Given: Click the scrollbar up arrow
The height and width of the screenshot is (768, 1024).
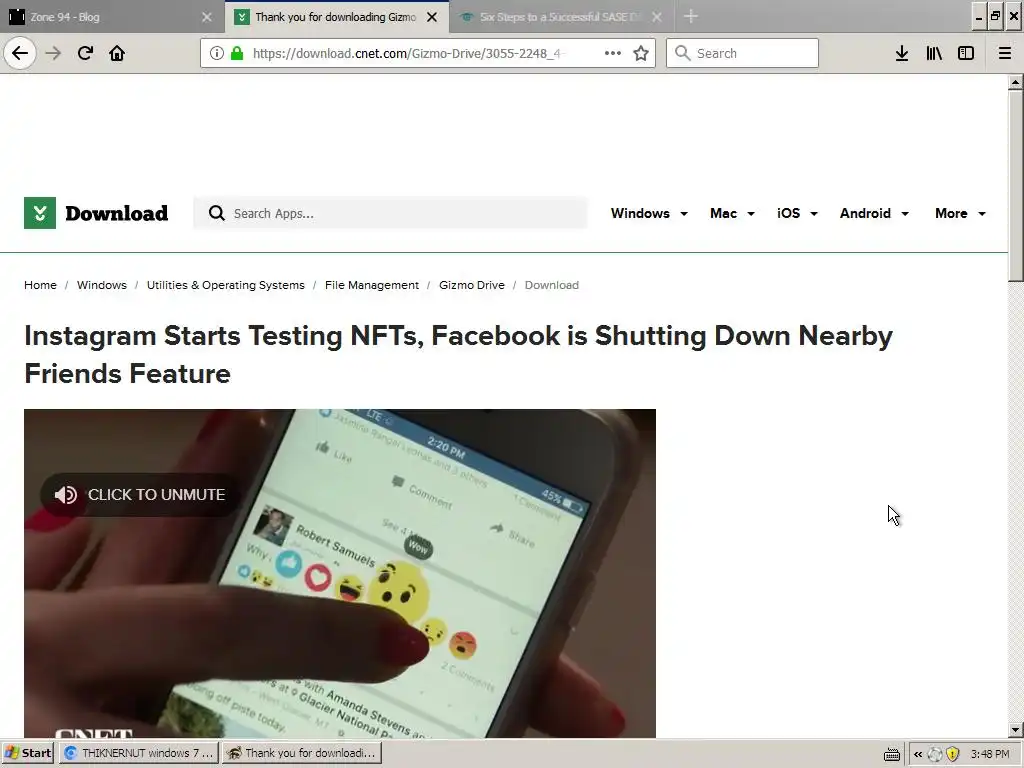Looking at the screenshot, I should (x=1015, y=82).
